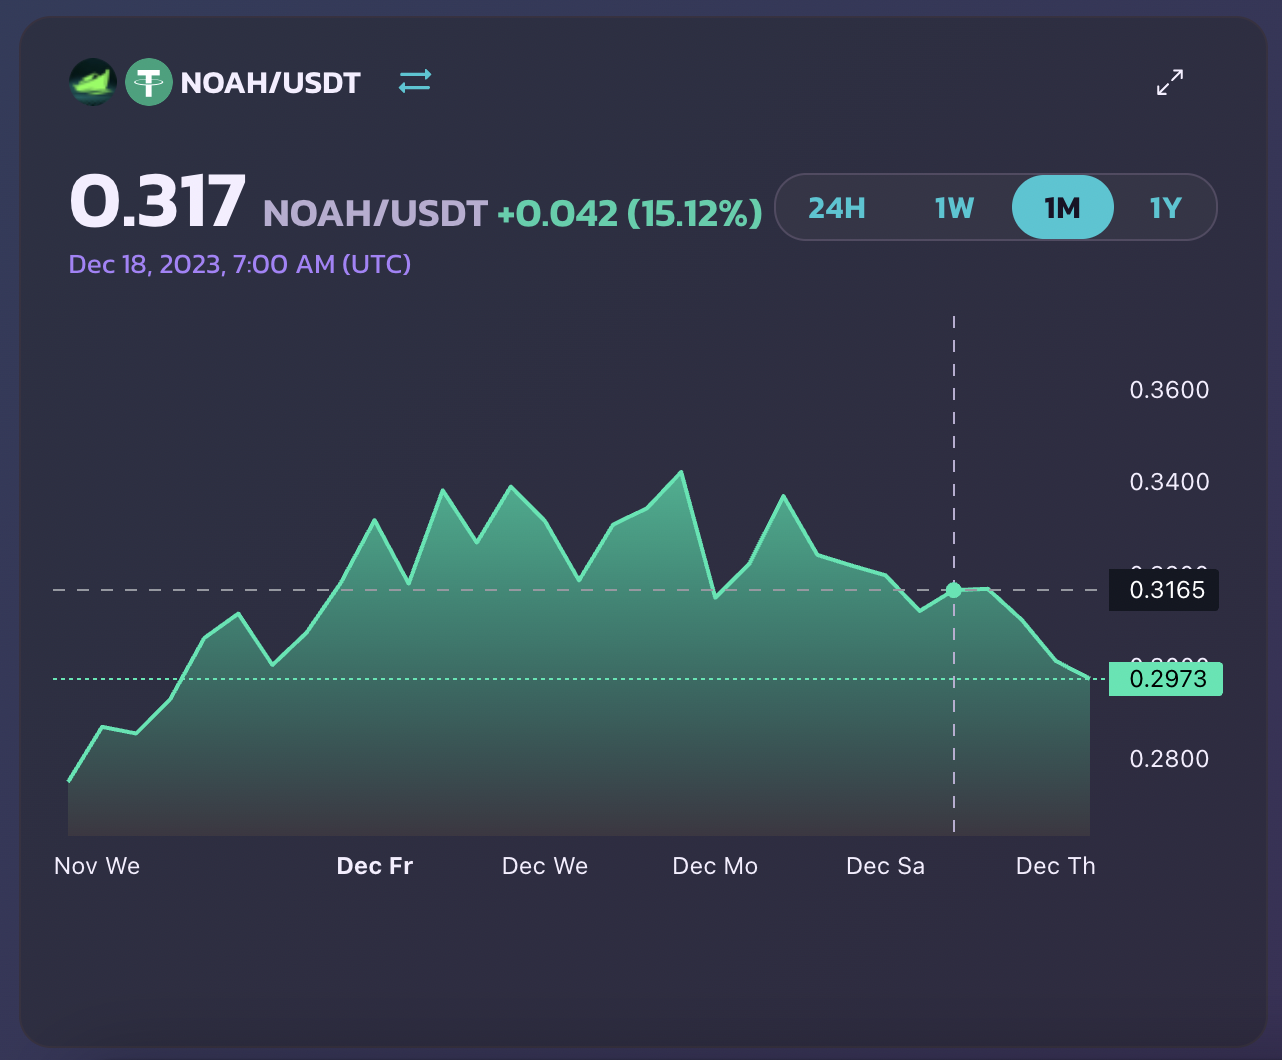Click the green 0.2973 current price tag
Screen dimensions: 1282x1060
[x=1165, y=679]
